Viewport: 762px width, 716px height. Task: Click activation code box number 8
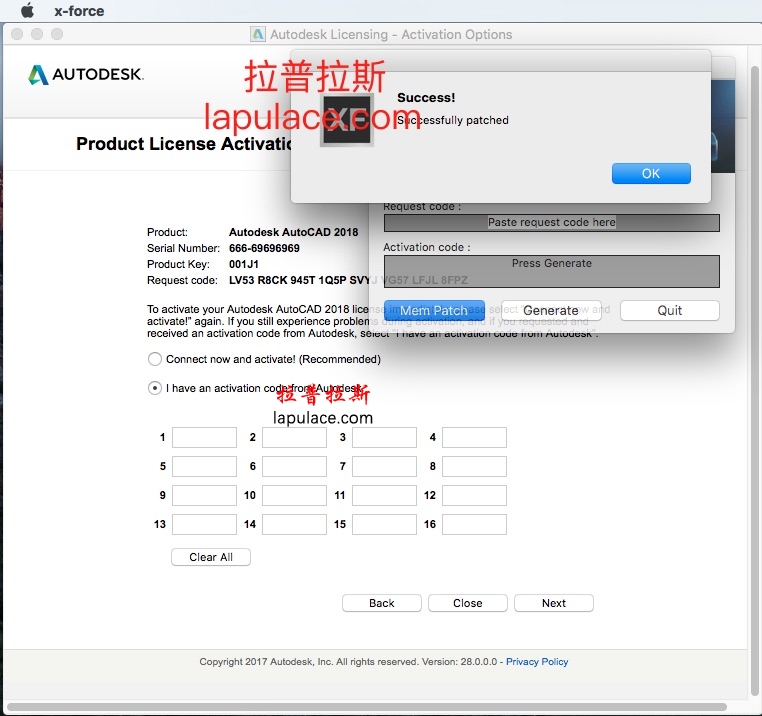click(x=474, y=467)
